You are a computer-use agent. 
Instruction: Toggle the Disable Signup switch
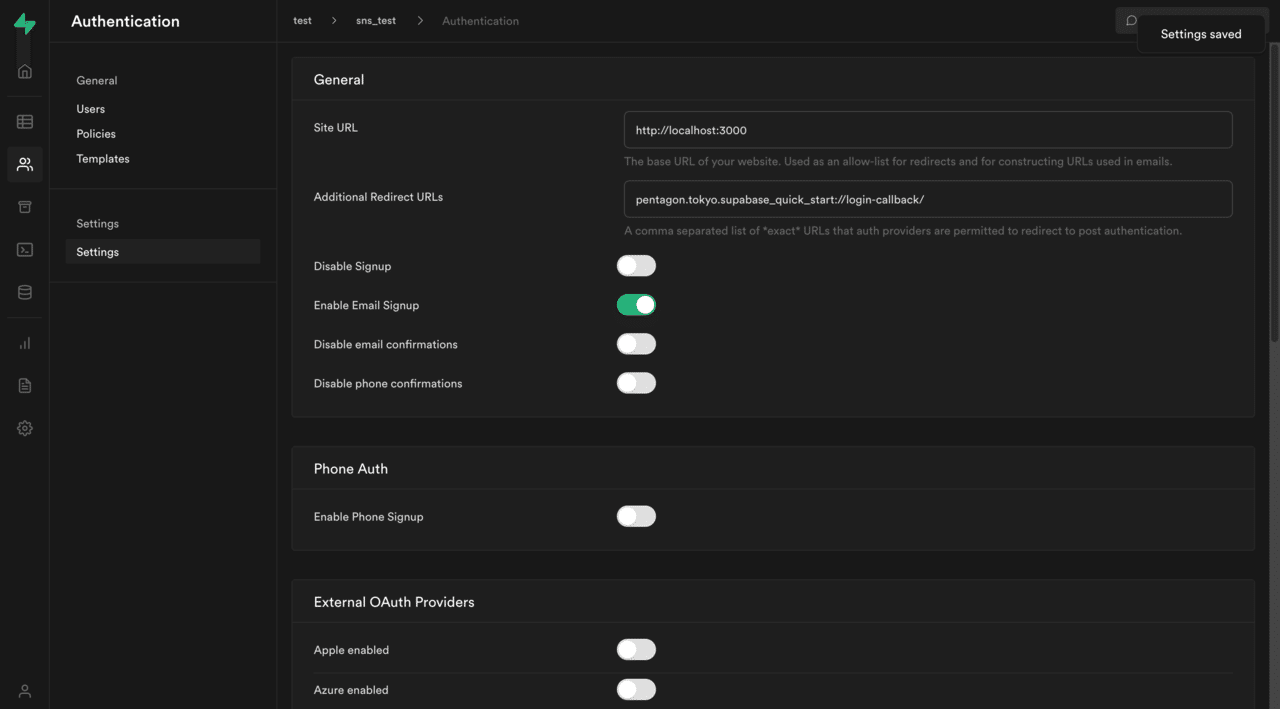click(636, 266)
